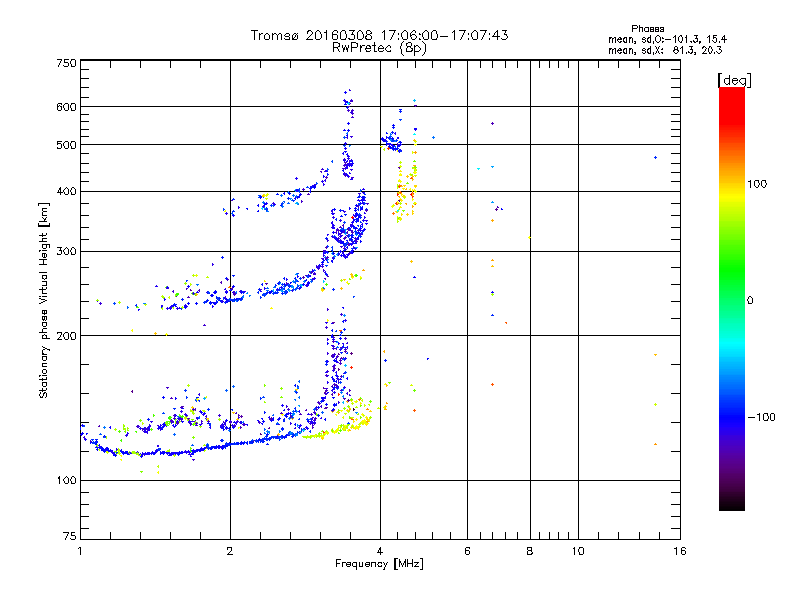This screenshot has height=600, width=800.
Task: Click the '[deg]' colorbar unit label
Action: 734,80
